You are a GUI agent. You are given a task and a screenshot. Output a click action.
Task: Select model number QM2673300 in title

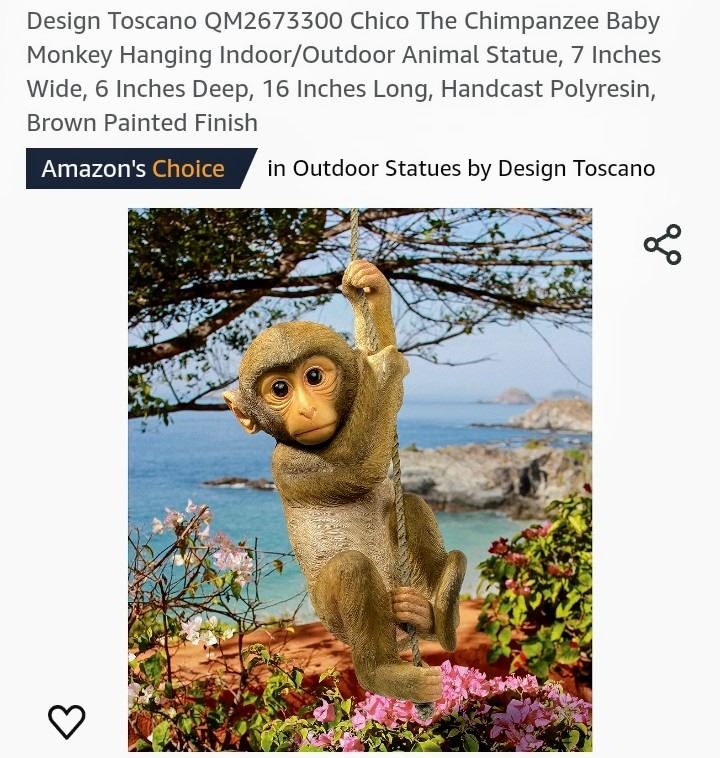coord(274,21)
